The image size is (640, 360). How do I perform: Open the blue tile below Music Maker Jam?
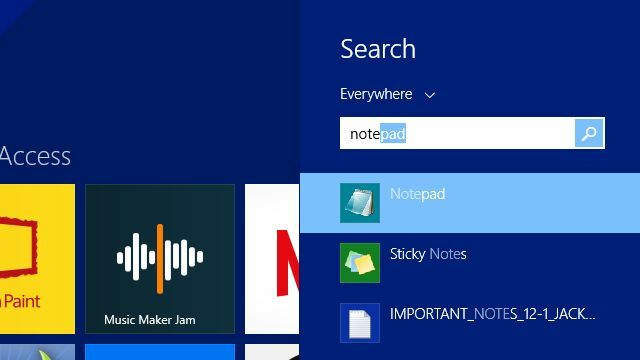(160, 352)
